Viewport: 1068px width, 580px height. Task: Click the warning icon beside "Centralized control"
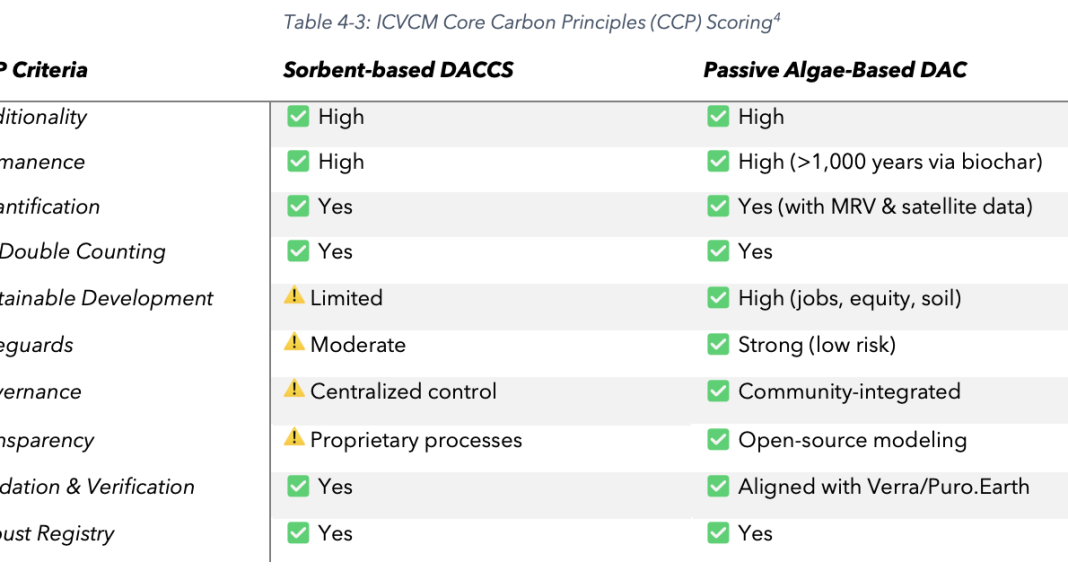(294, 390)
